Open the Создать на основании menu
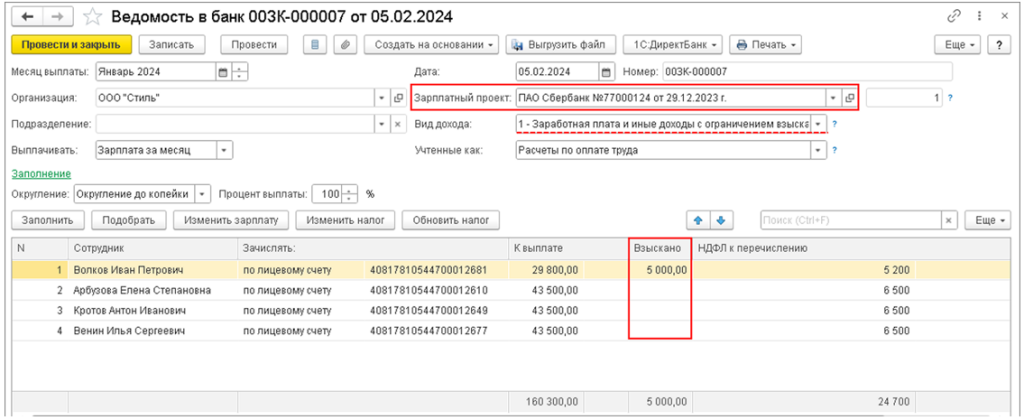This screenshot has height=420, width=1024. (431, 45)
